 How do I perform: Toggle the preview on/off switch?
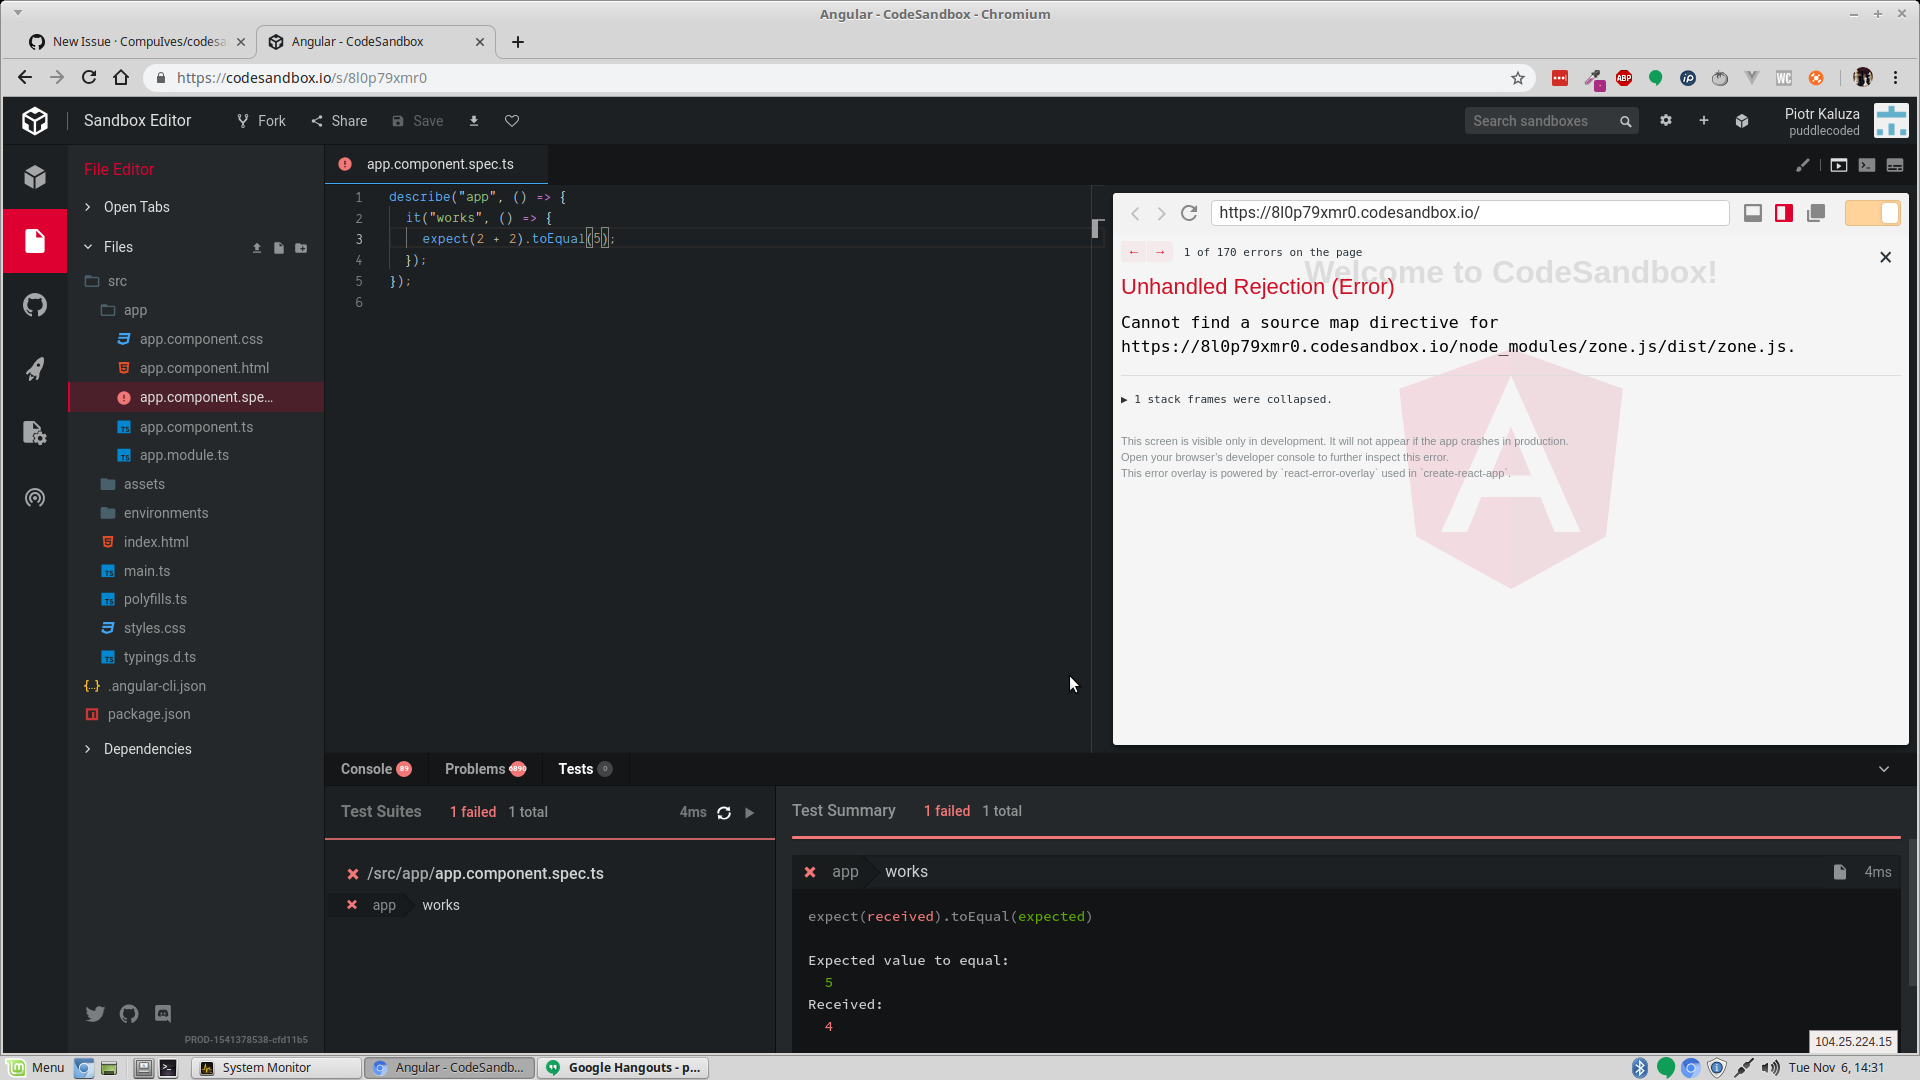point(1872,213)
